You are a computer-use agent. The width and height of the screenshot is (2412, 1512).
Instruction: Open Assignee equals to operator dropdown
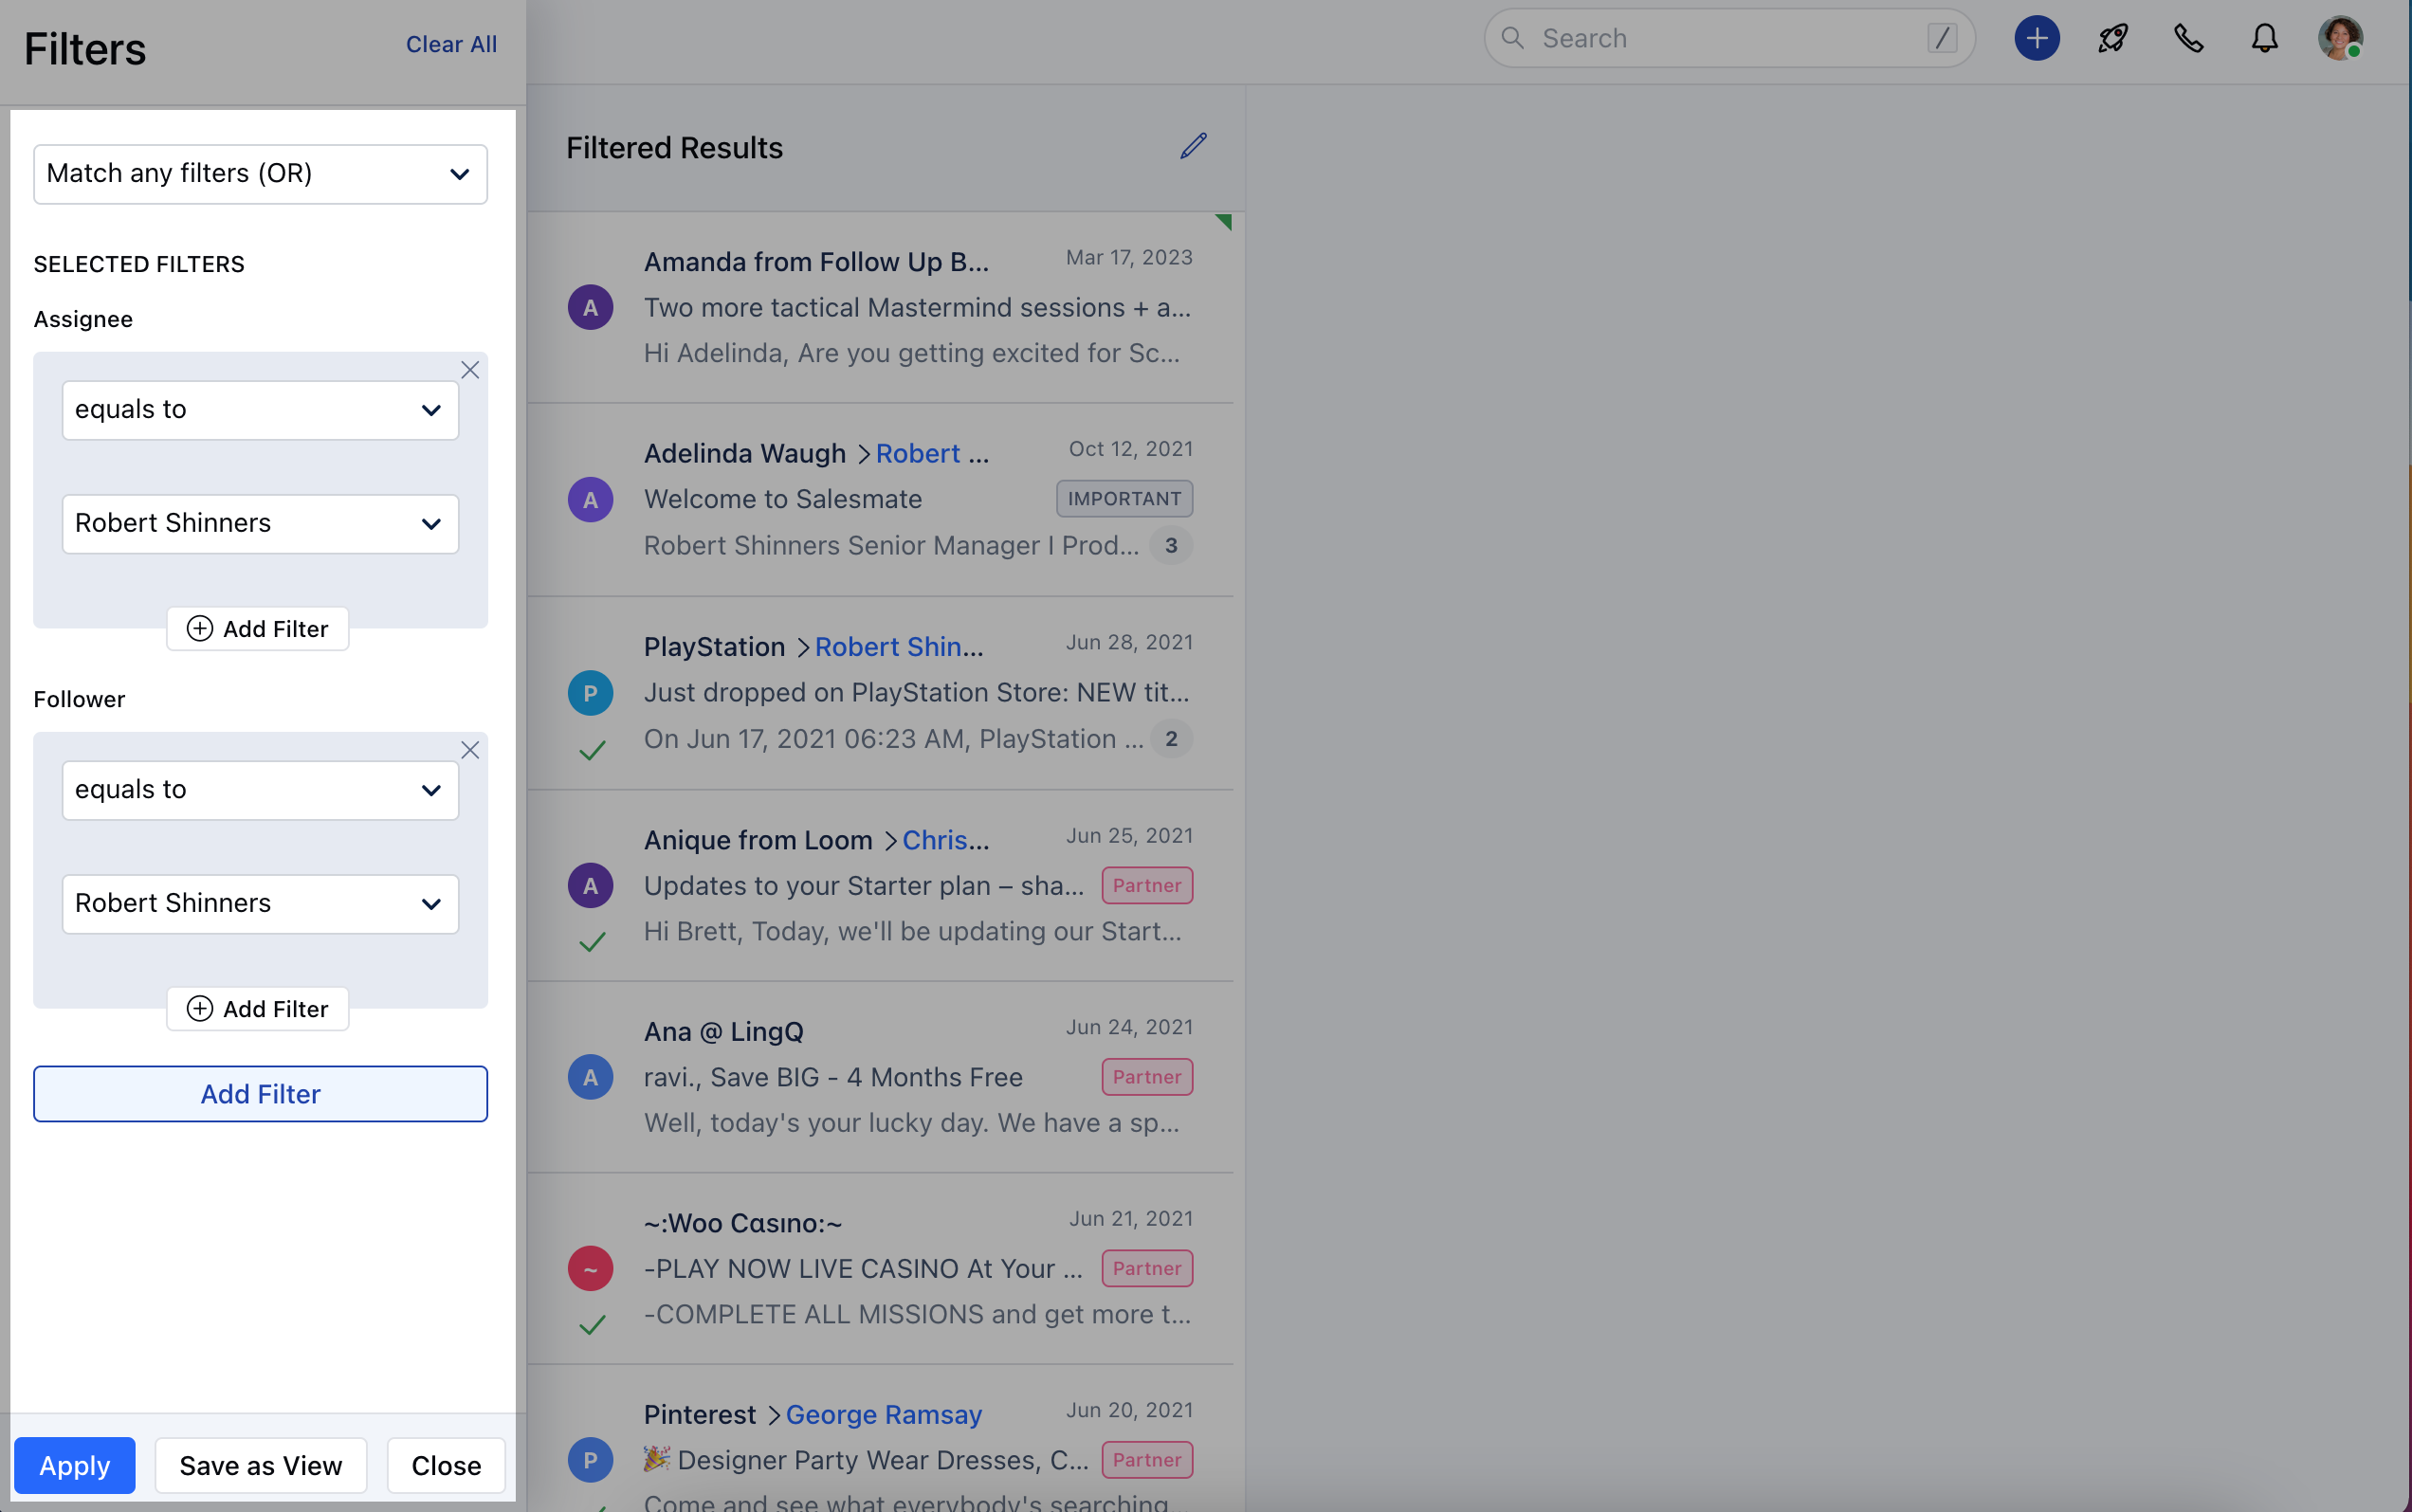(x=260, y=410)
